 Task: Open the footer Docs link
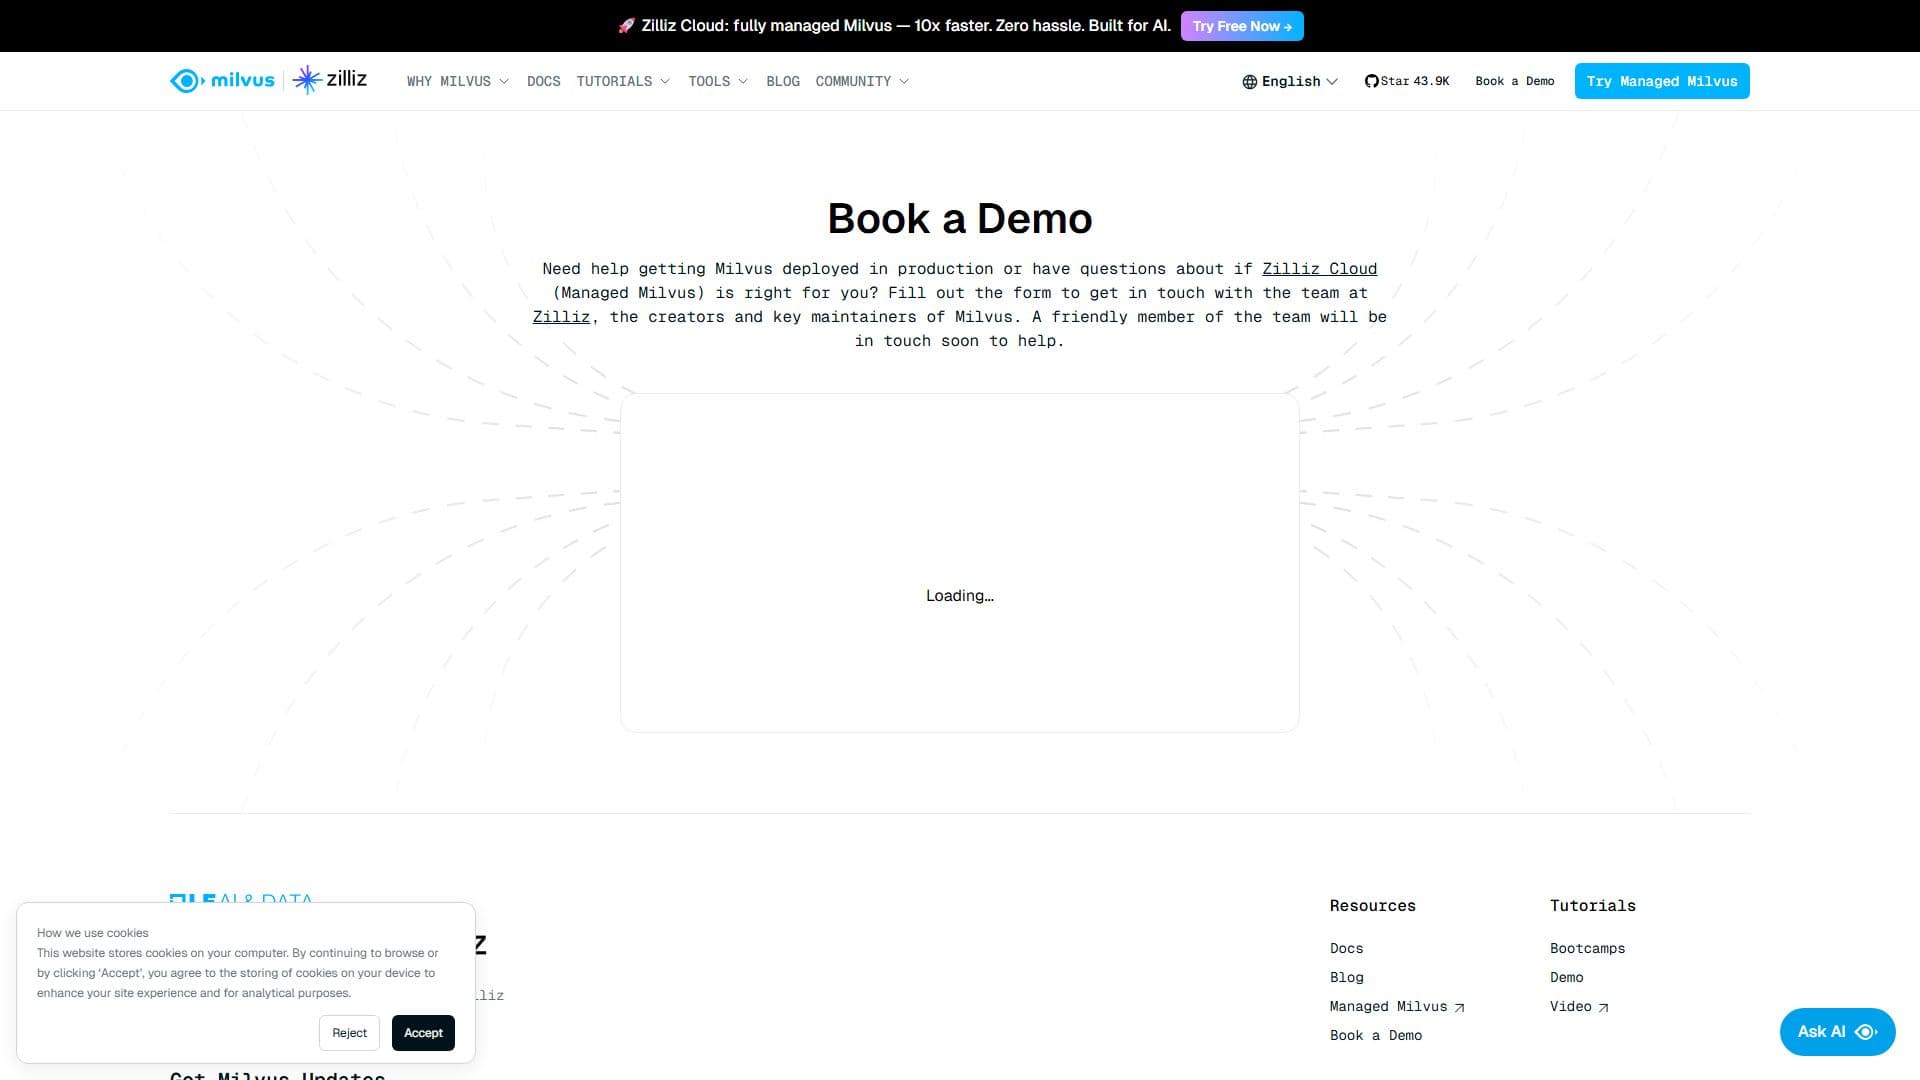coord(1346,948)
